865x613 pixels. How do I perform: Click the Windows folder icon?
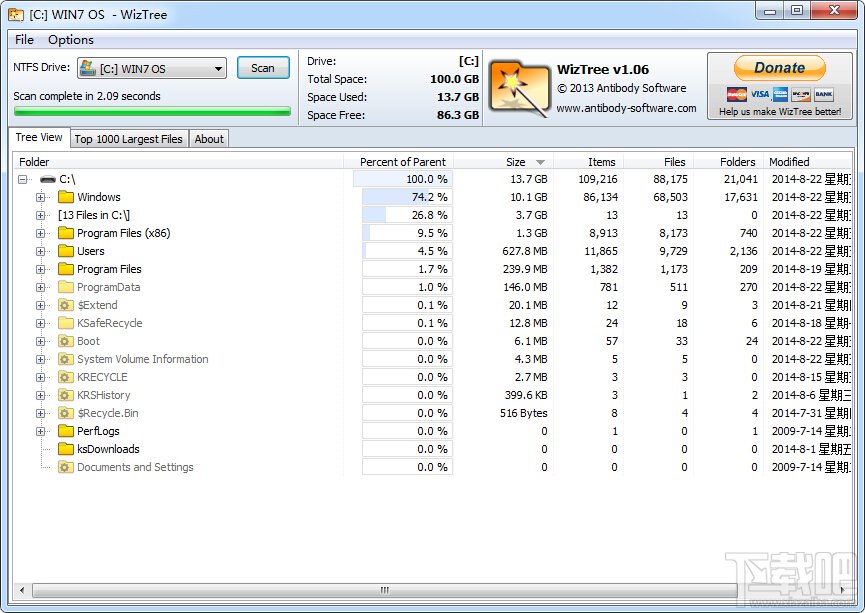point(66,197)
